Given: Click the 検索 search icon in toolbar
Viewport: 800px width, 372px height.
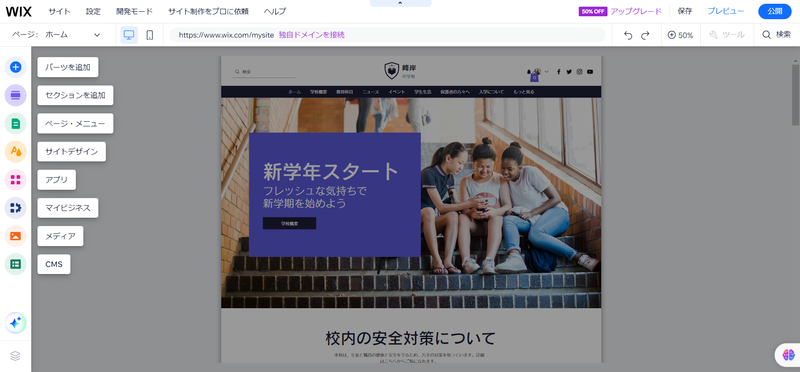Looking at the screenshot, I should [776, 35].
